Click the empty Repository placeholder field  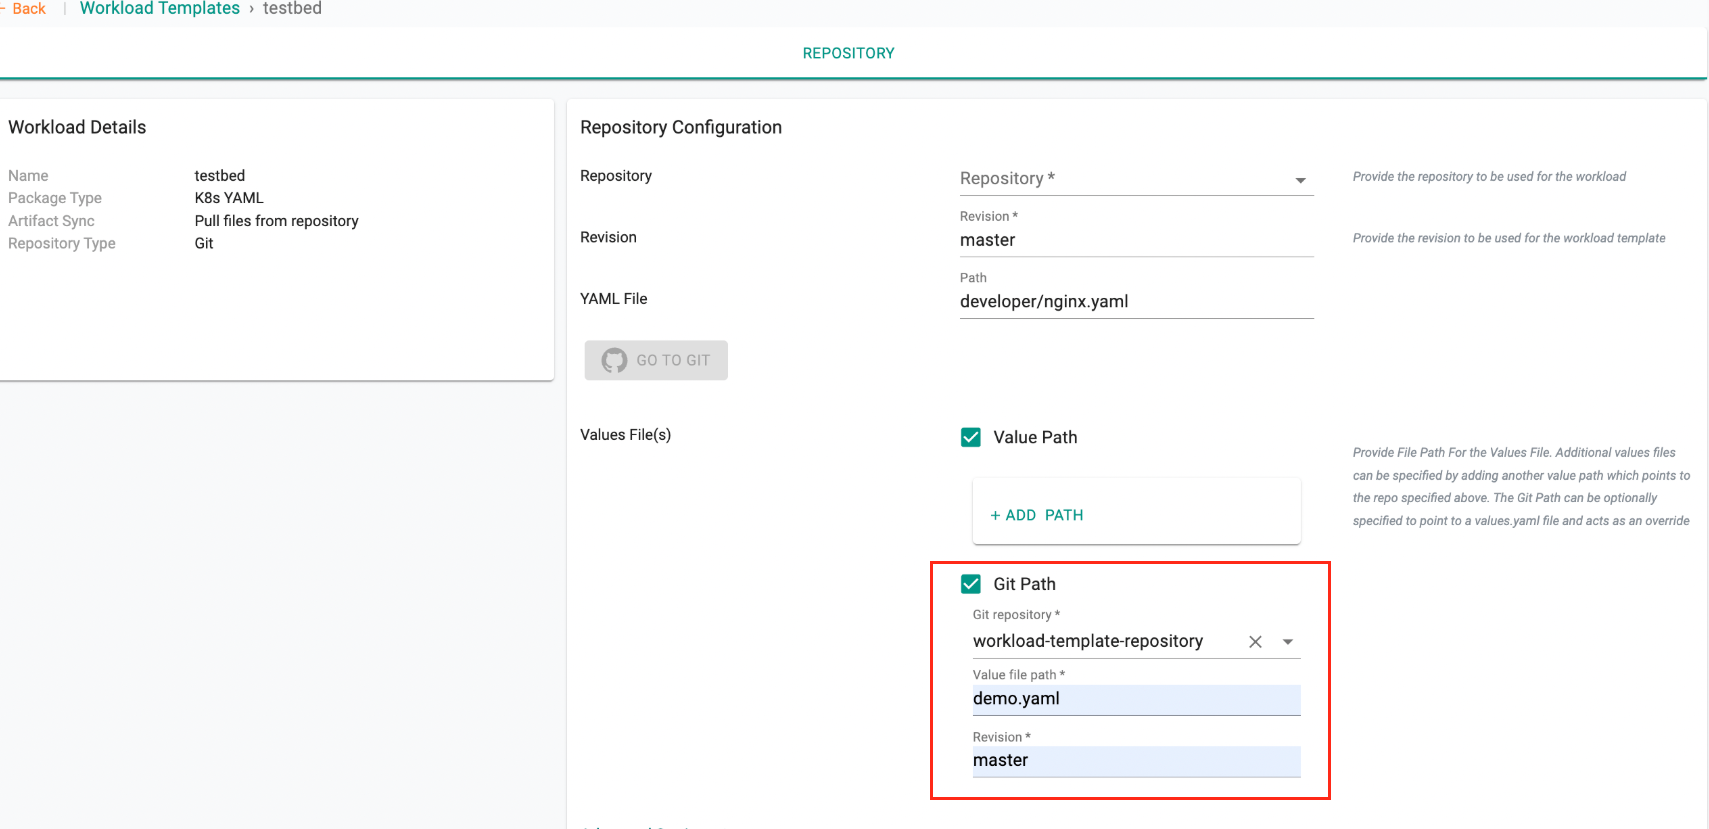1120,179
